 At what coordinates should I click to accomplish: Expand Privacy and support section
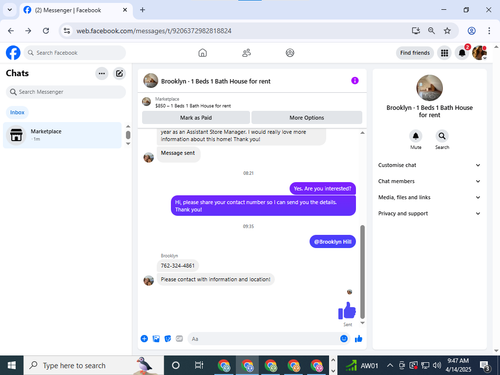tap(429, 213)
